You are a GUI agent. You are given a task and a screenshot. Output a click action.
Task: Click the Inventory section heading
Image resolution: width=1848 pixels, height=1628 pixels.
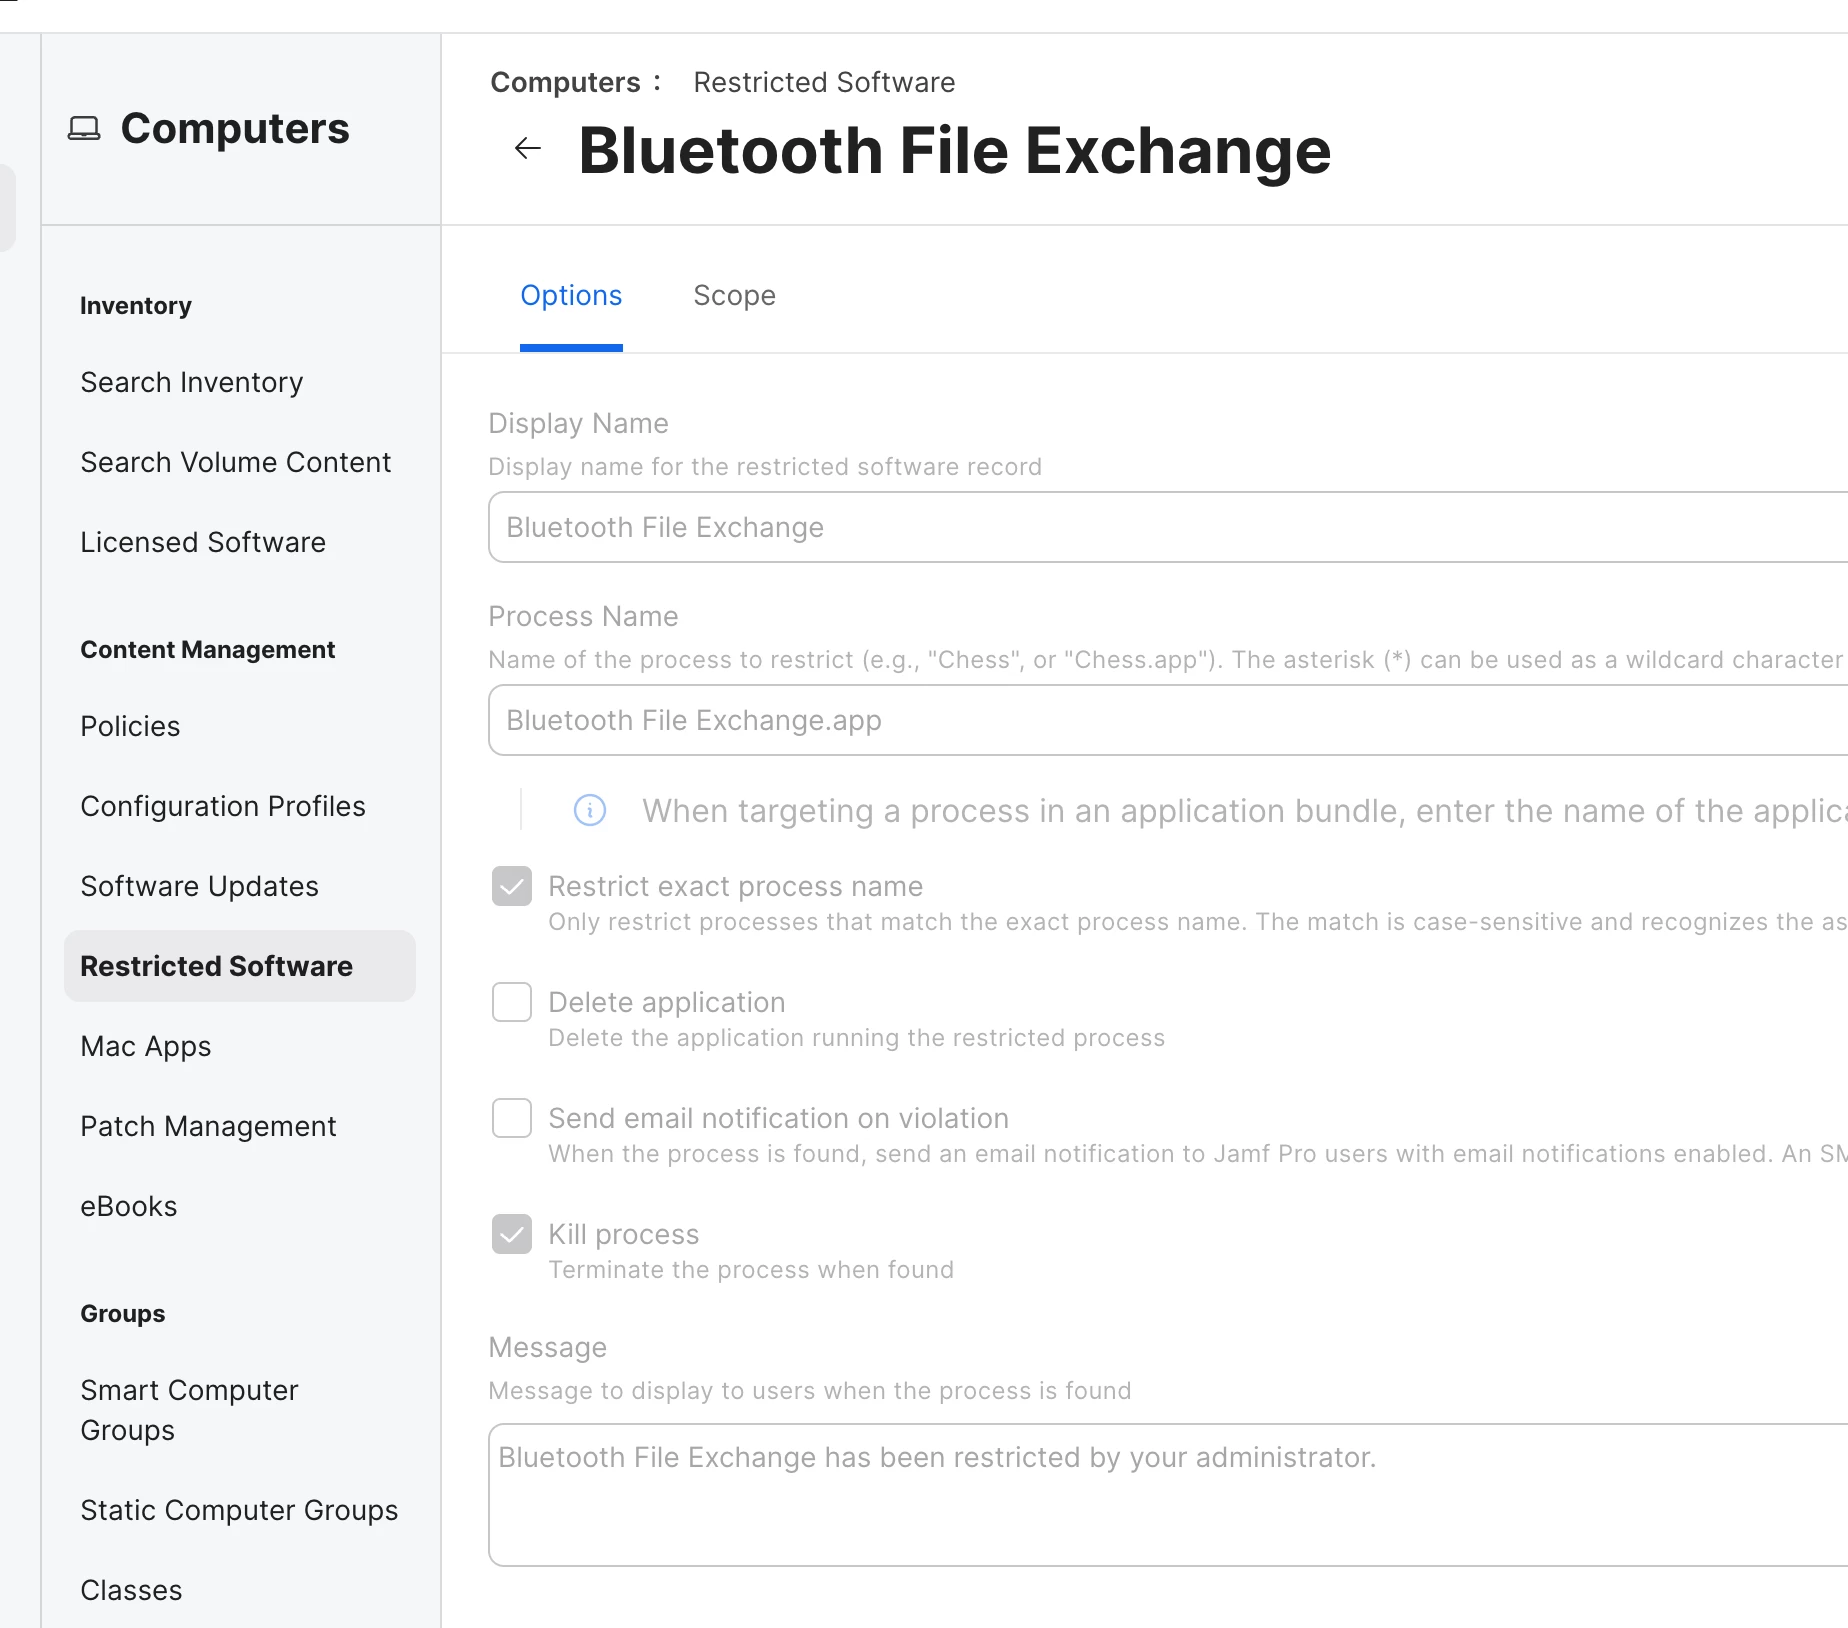click(136, 306)
